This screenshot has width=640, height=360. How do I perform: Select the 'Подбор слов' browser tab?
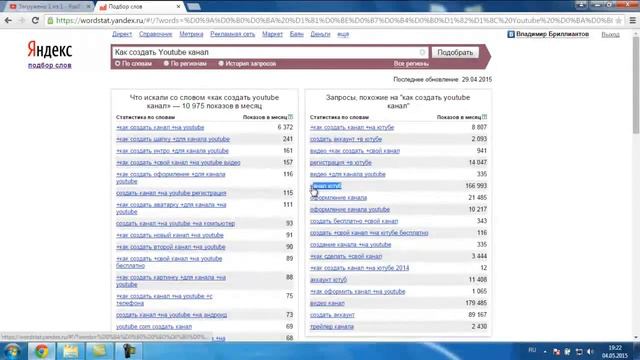tap(139, 7)
